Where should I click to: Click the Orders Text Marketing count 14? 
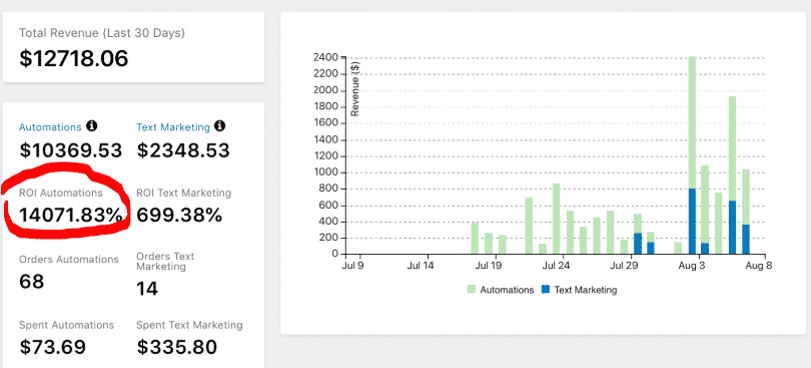[147, 289]
